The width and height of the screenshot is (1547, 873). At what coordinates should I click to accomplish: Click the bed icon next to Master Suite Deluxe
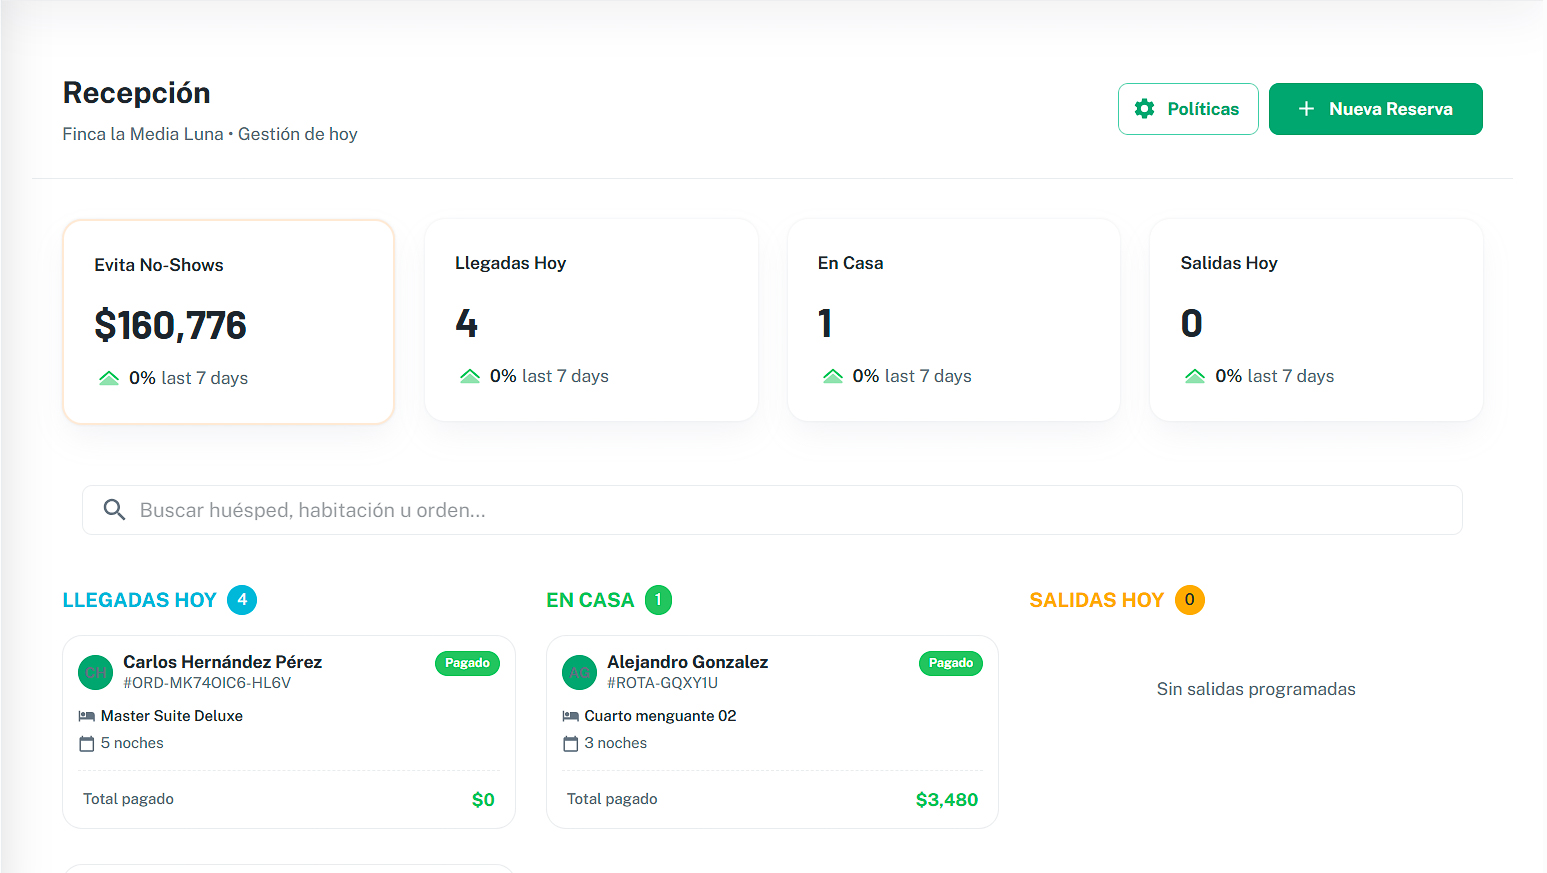[x=86, y=715]
